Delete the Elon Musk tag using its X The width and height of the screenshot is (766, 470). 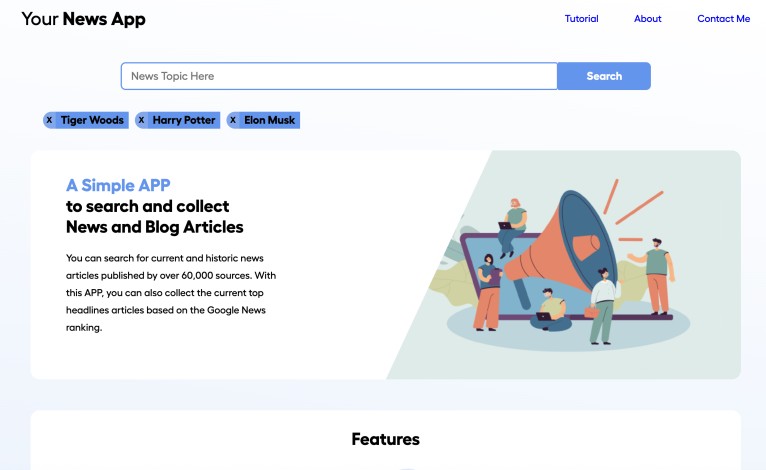click(233, 120)
